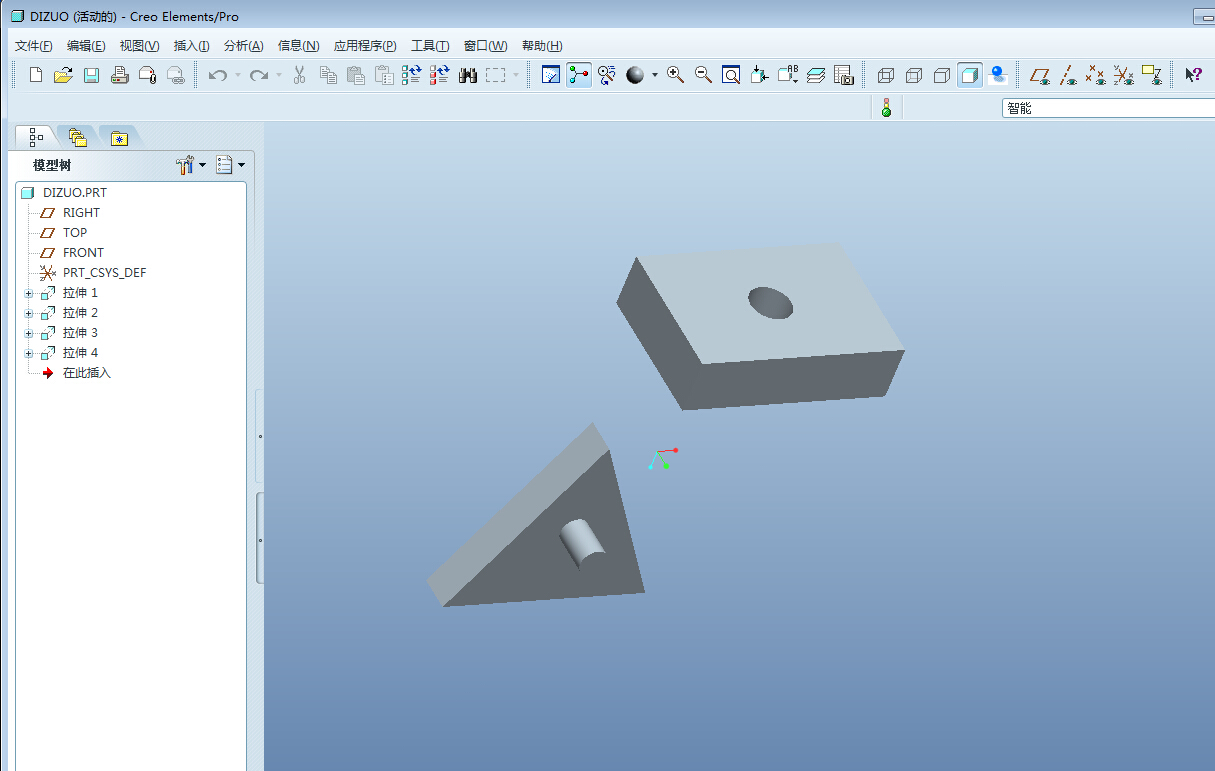Open the View Manager icon
Viewport: 1215px width, 771px height.
[x=844, y=75]
